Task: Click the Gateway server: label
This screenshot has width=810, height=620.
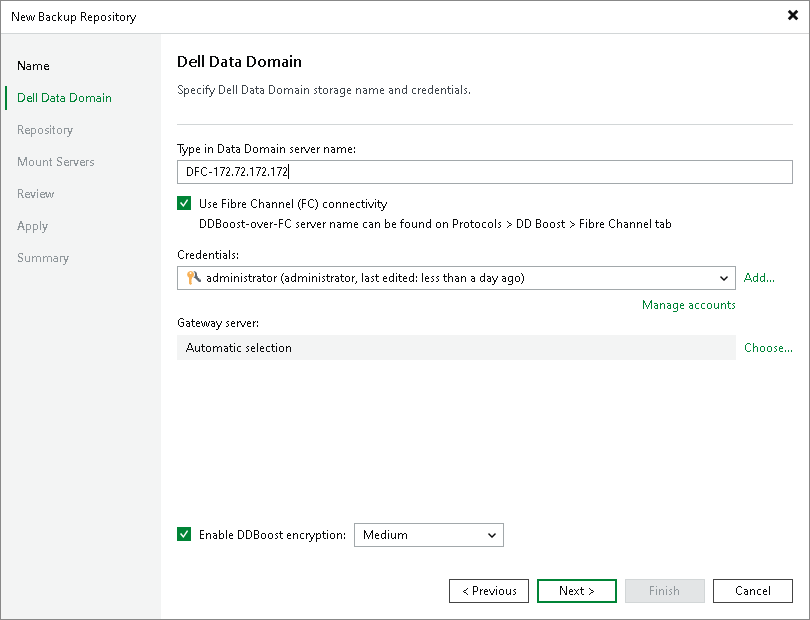Action: coord(218,323)
